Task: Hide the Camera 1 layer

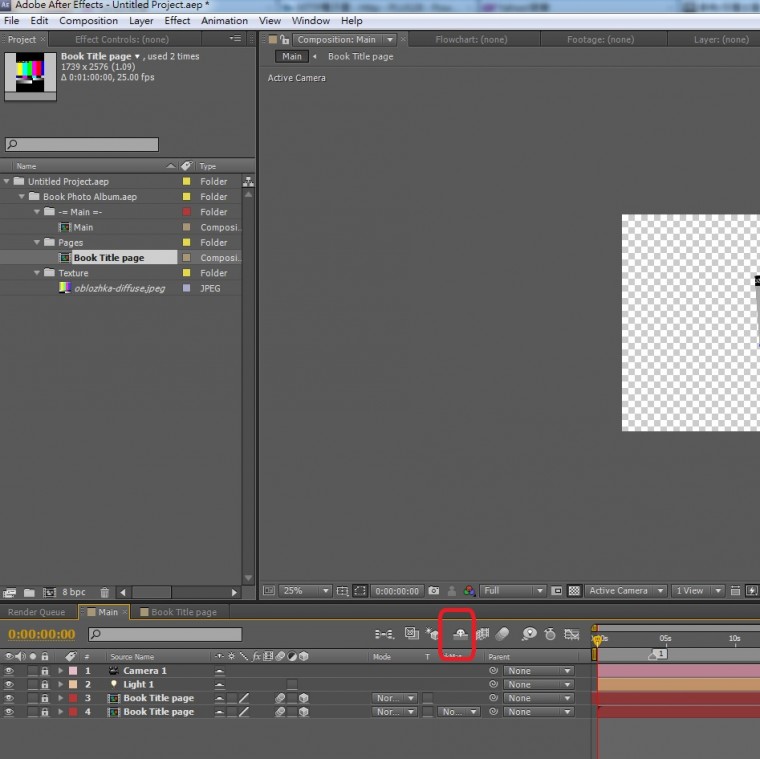Action: pos(10,671)
